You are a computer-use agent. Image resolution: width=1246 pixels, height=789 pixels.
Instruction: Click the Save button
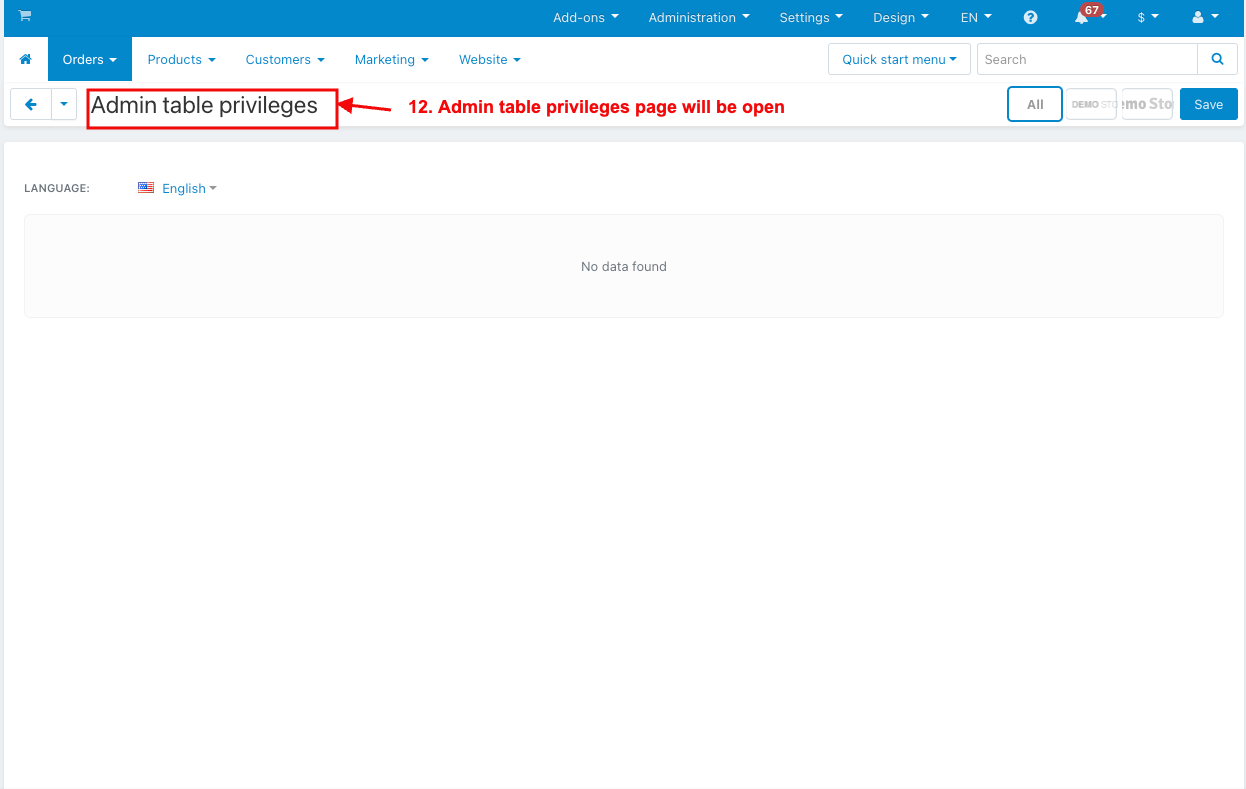tap(1209, 104)
